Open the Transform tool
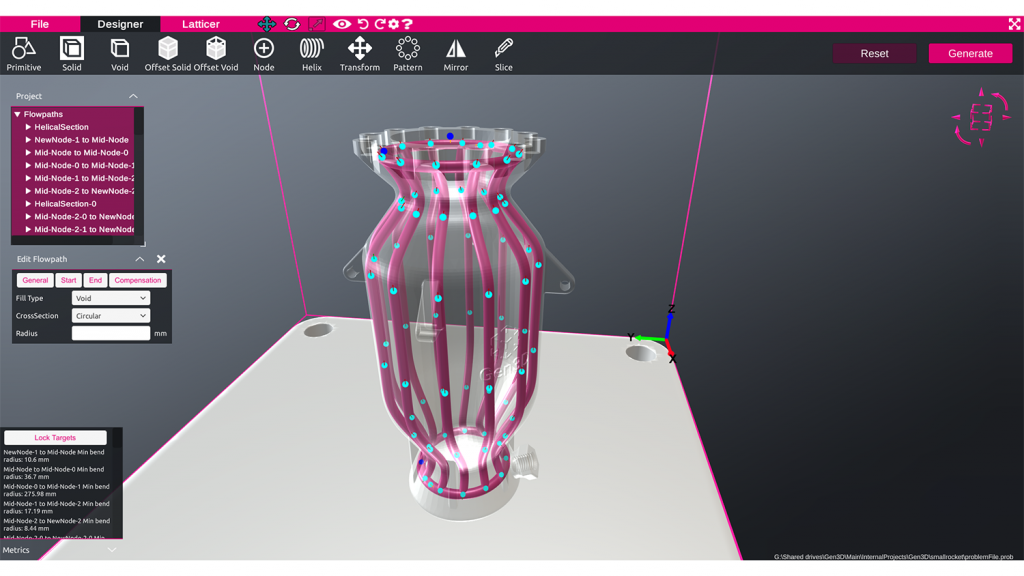 point(359,50)
